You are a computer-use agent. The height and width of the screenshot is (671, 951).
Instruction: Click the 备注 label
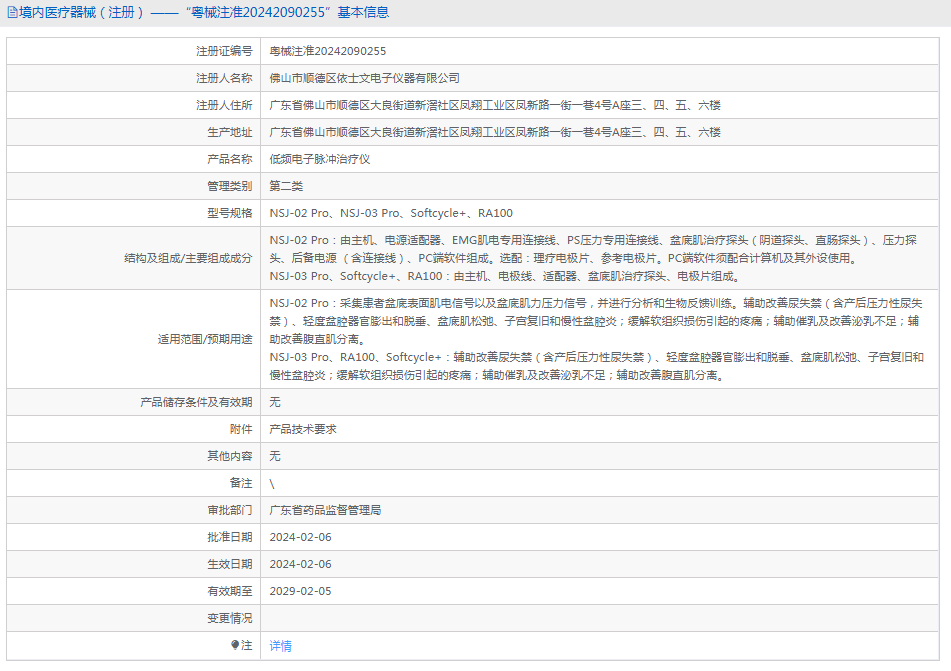[x=241, y=484]
